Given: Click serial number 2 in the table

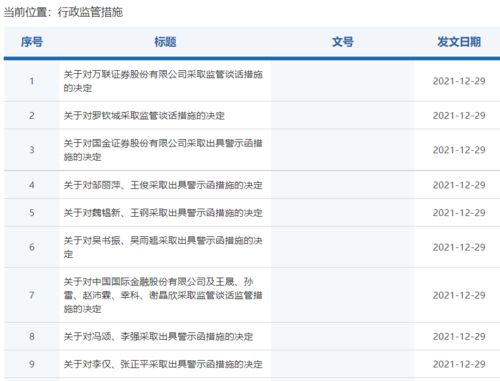Looking at the screenshot, I should 32,116.
